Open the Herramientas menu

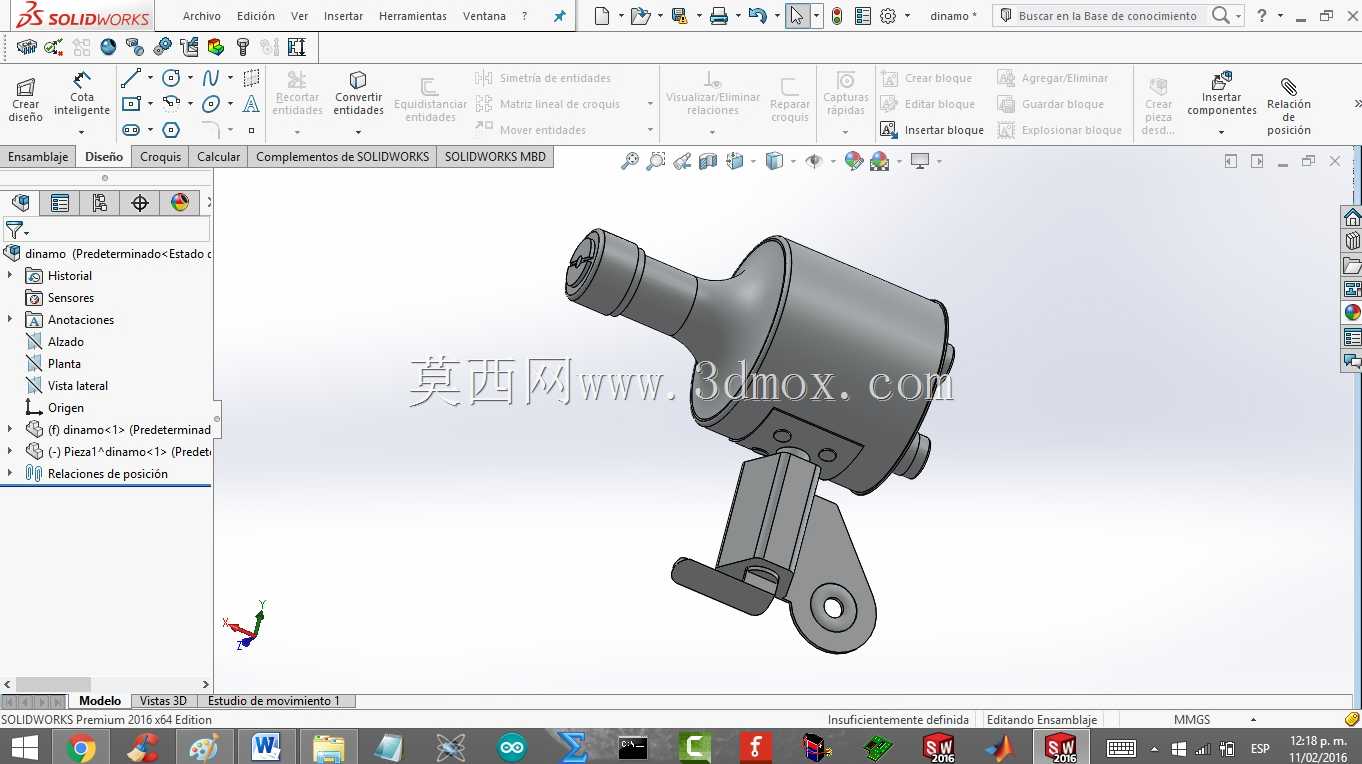coord(413,16)
